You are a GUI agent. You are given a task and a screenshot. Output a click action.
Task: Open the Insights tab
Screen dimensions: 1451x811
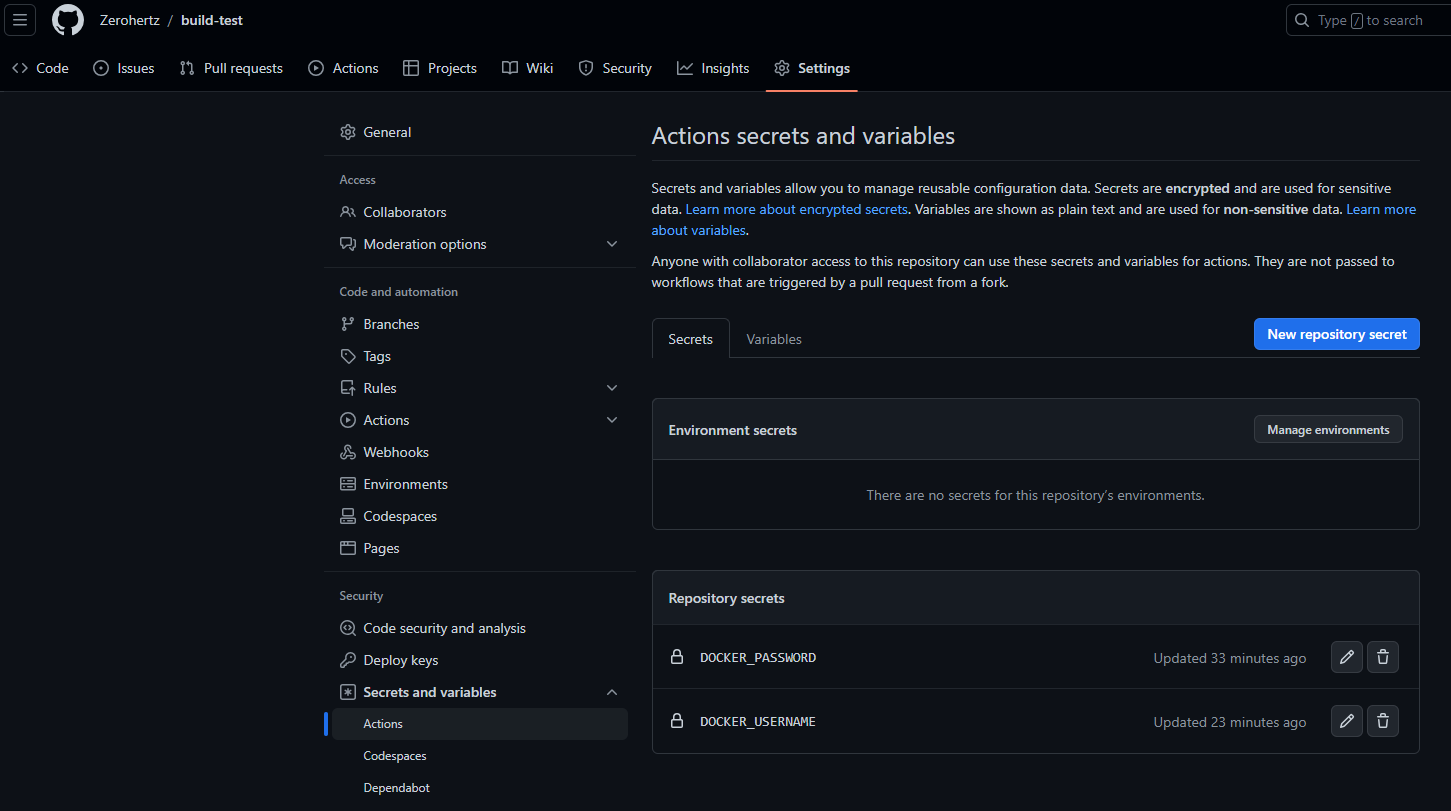click(713, 68)
